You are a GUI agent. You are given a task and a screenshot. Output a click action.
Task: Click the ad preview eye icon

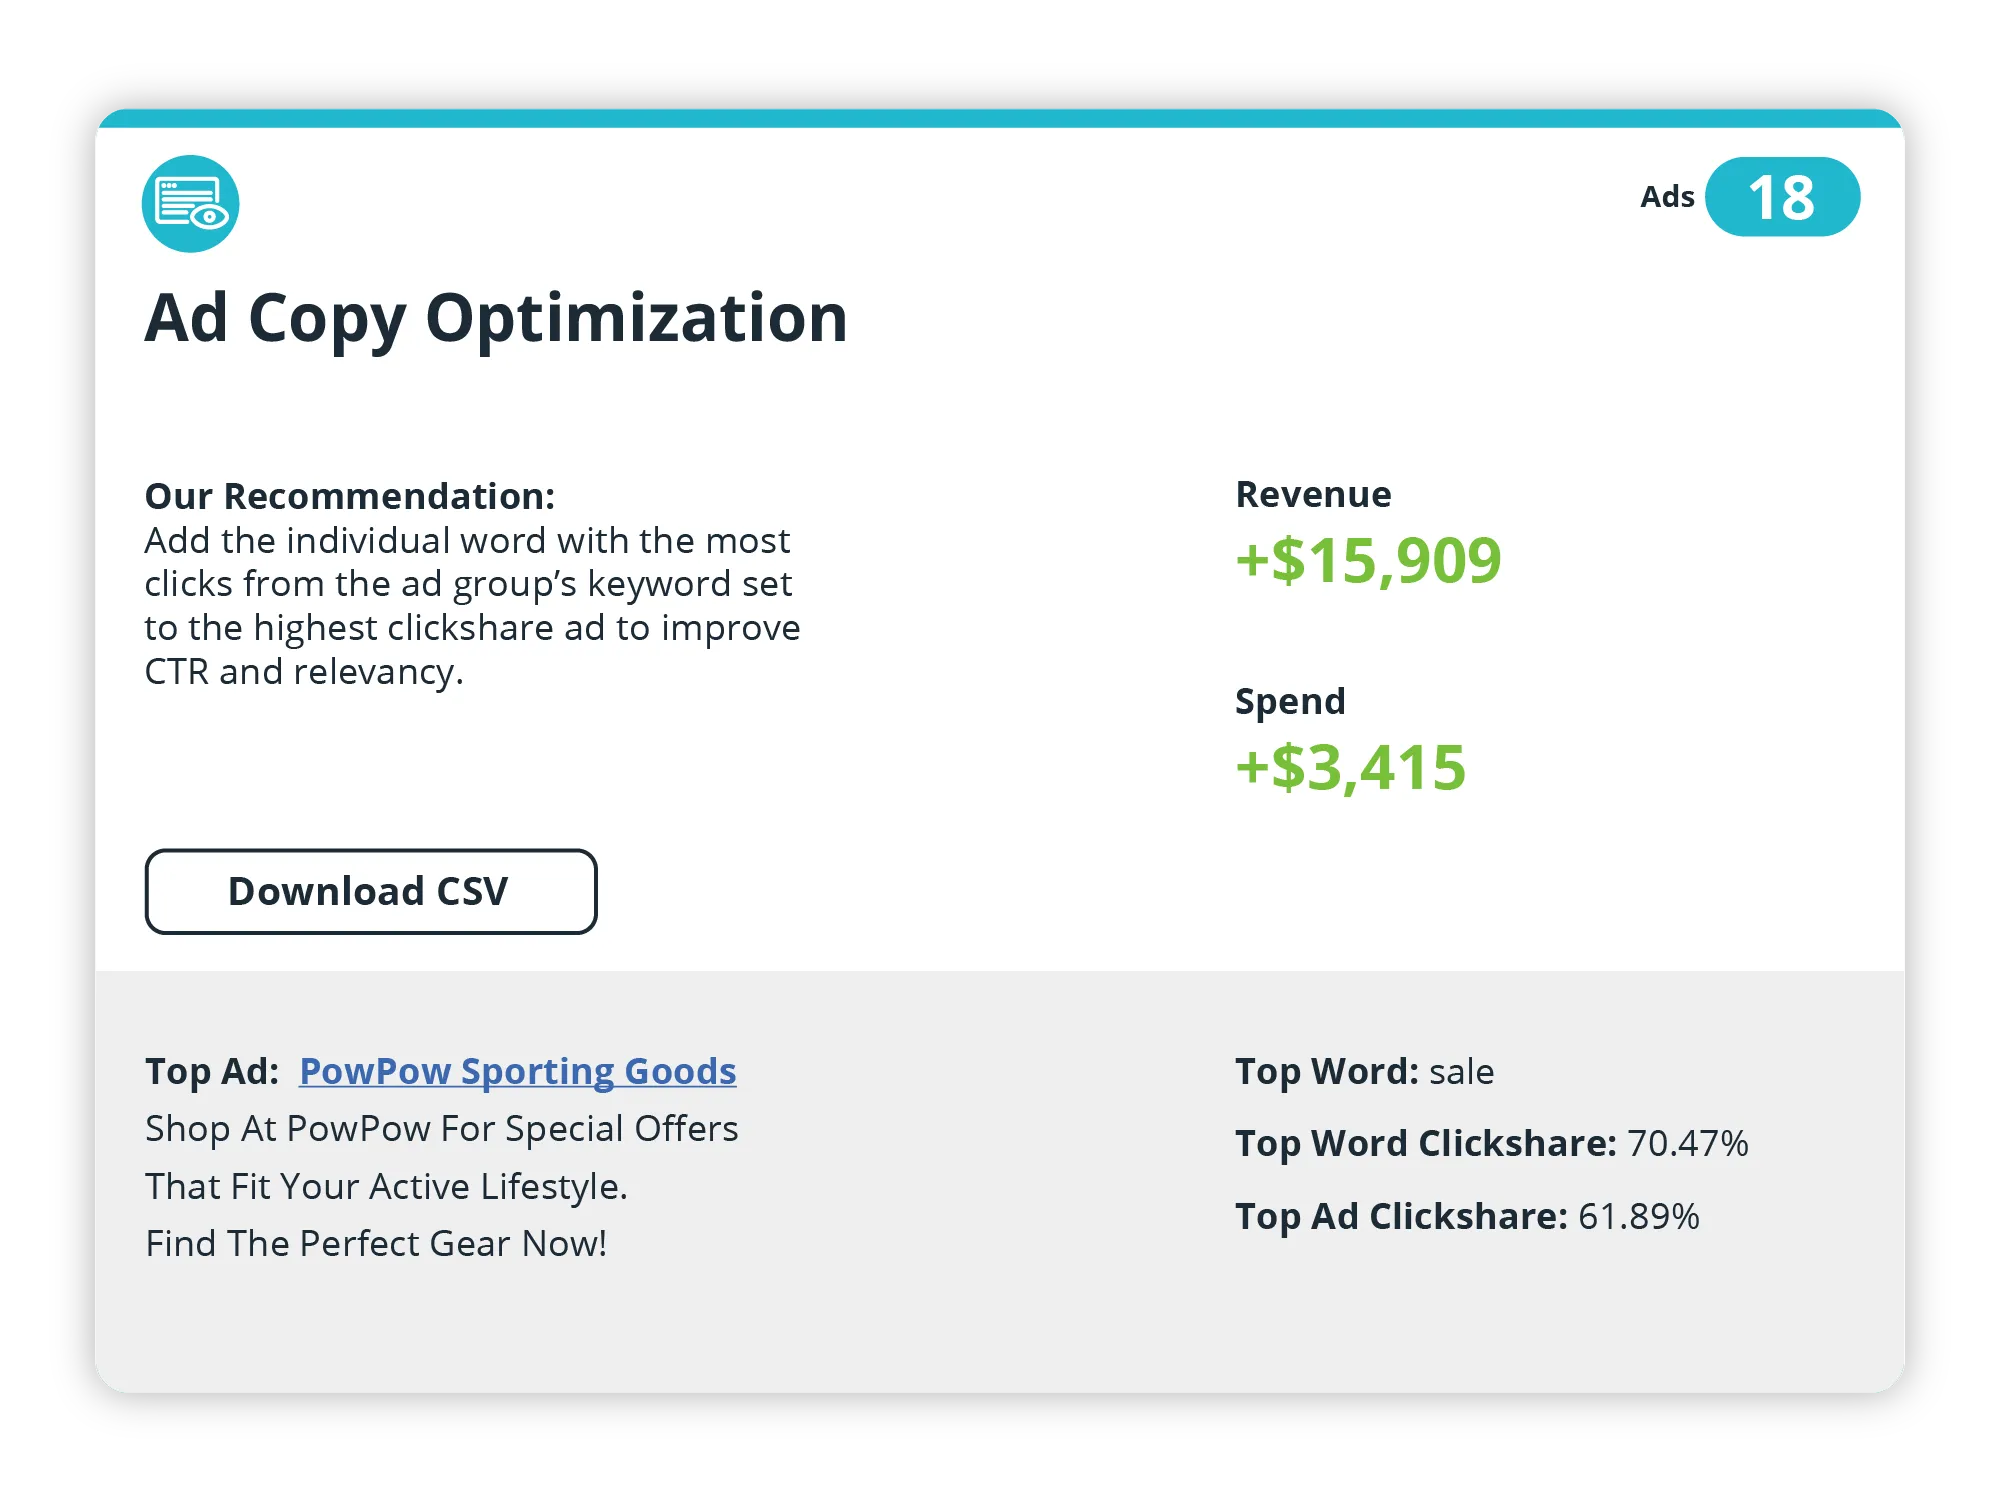[190, 204]
